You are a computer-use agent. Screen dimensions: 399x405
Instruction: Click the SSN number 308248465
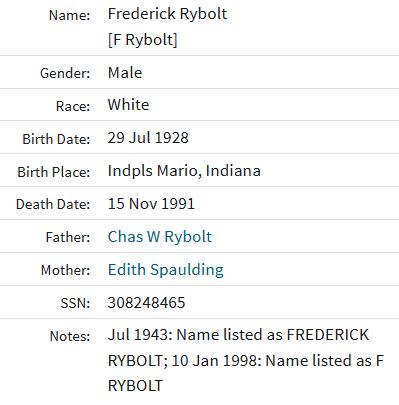click(146, 303)
